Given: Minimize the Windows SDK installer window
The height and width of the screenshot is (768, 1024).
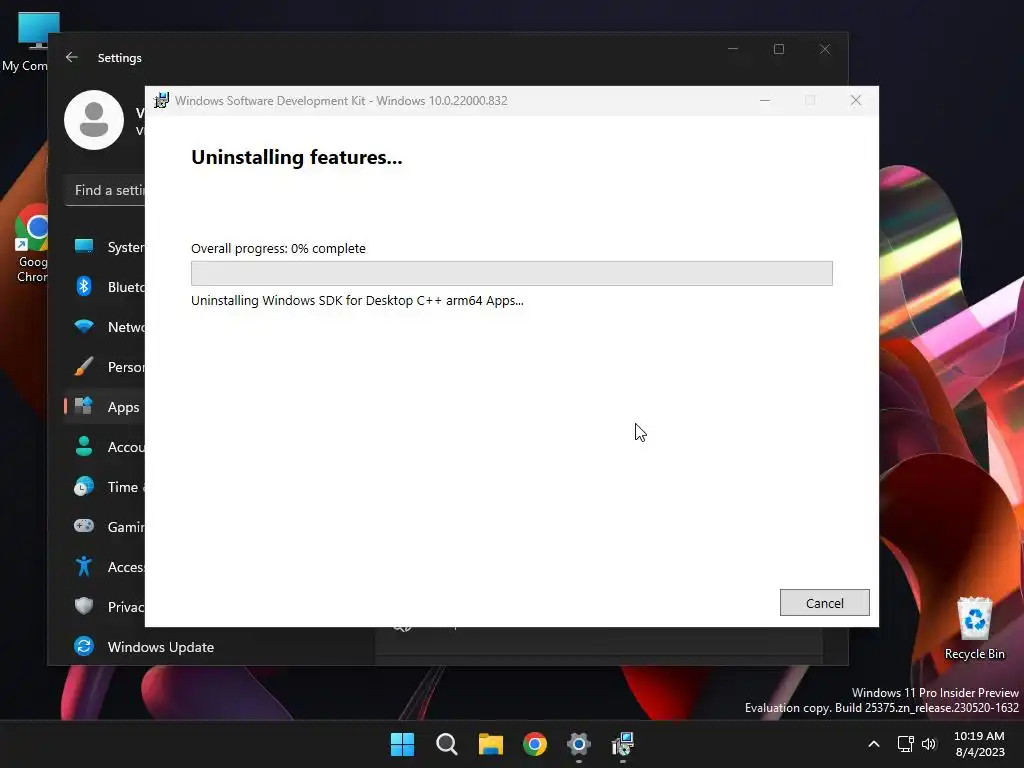Looking at the screenshot, I should click(x=765, y=101).
